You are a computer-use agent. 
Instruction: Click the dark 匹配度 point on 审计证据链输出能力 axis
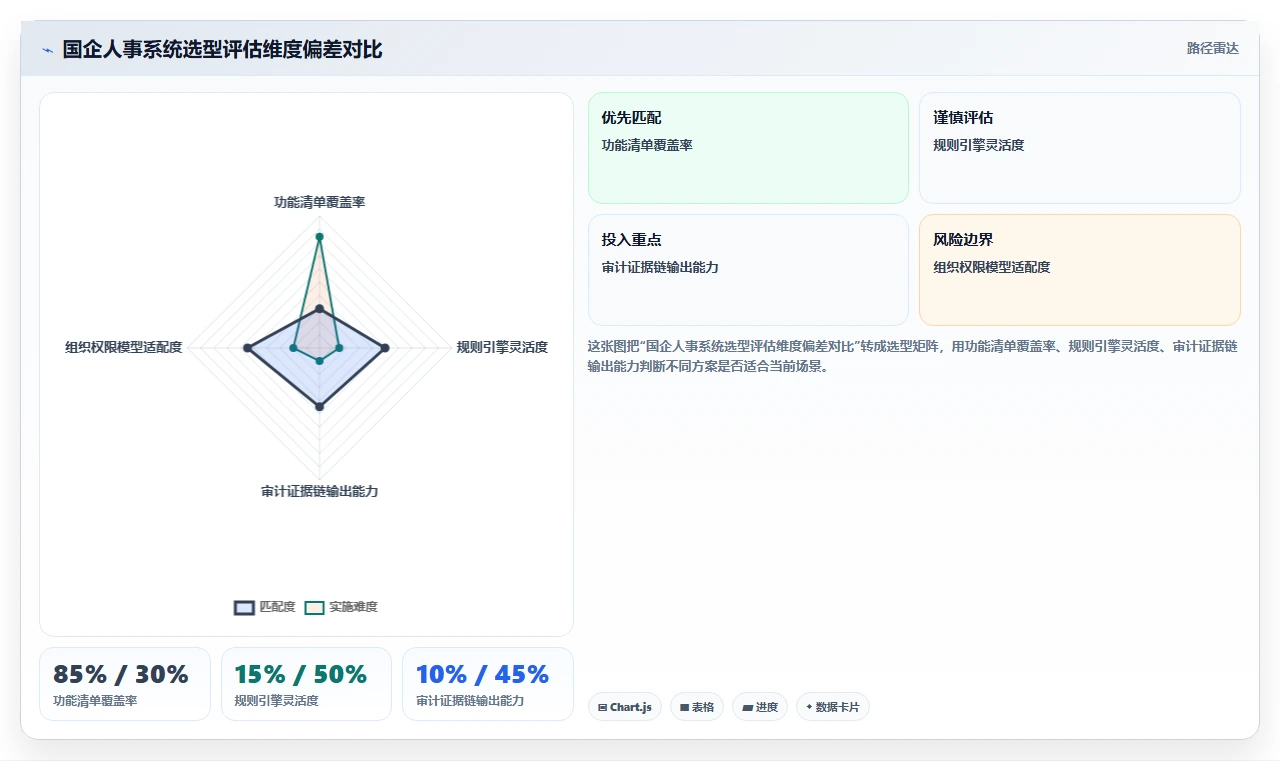click(320, 406)
